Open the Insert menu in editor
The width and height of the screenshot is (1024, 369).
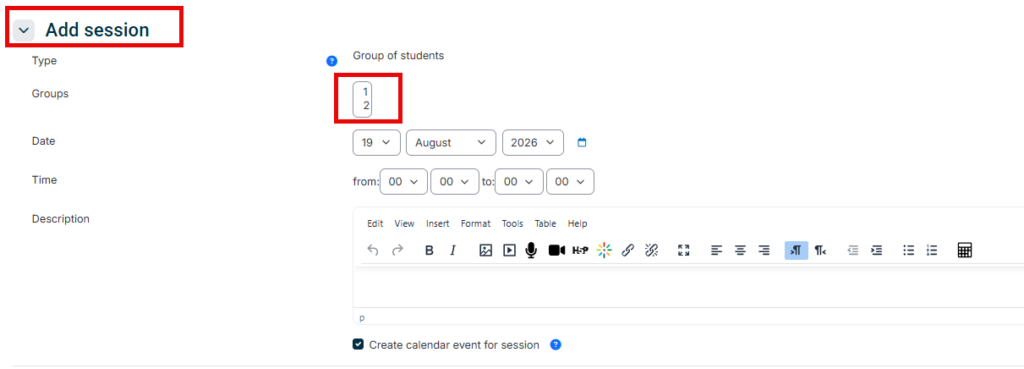click(438, 223)
